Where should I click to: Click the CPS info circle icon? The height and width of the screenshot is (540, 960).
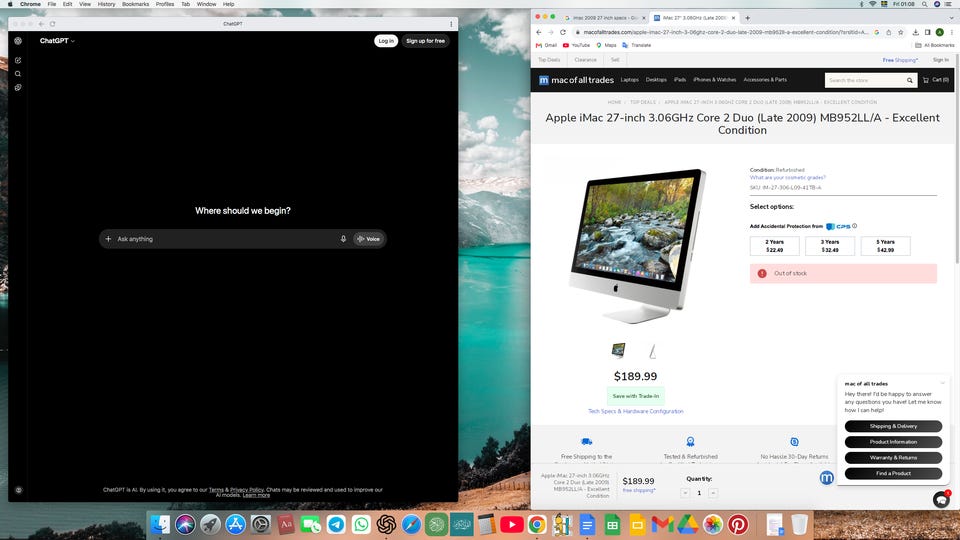point(855,226)
